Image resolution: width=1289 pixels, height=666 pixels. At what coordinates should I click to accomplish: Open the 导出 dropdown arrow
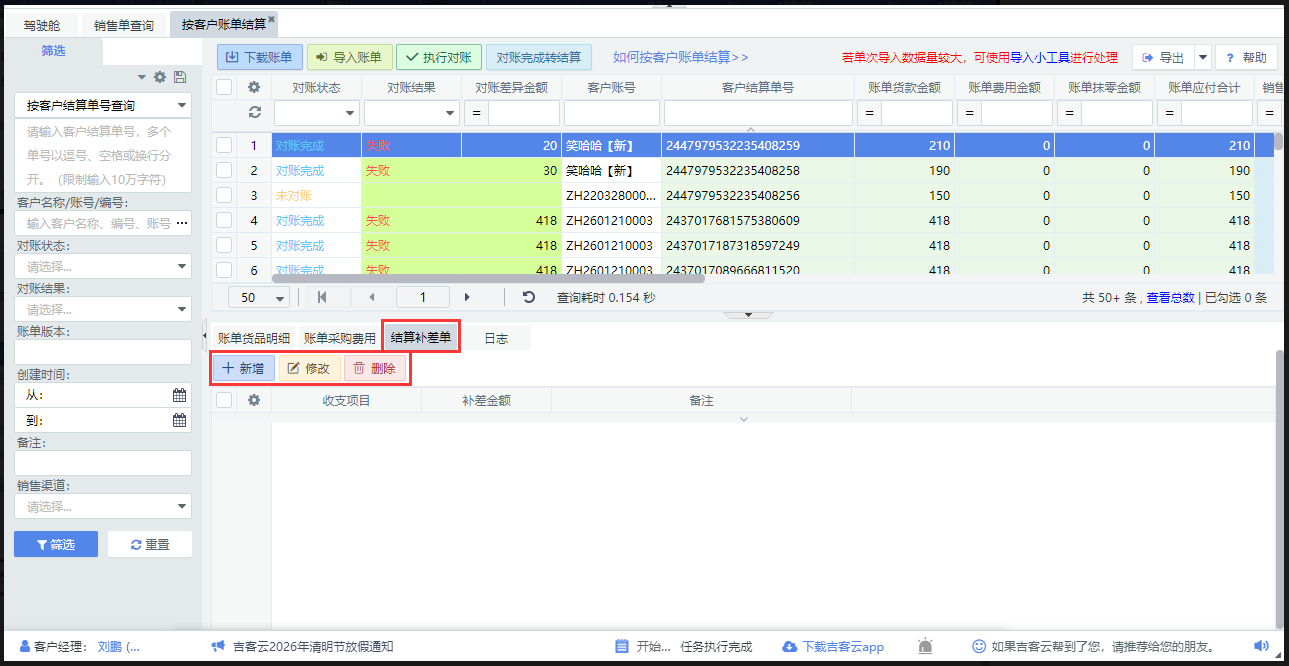point(1202,58)
